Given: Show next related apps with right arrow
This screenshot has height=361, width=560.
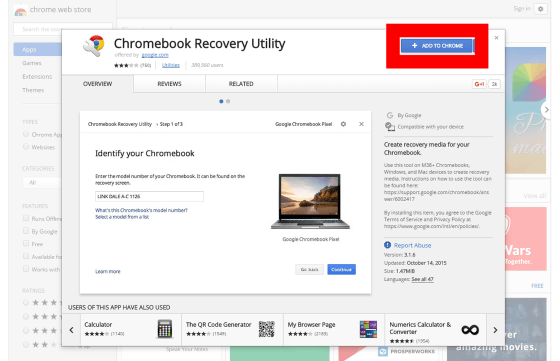Looking at the screenshot, I should 495,330.
